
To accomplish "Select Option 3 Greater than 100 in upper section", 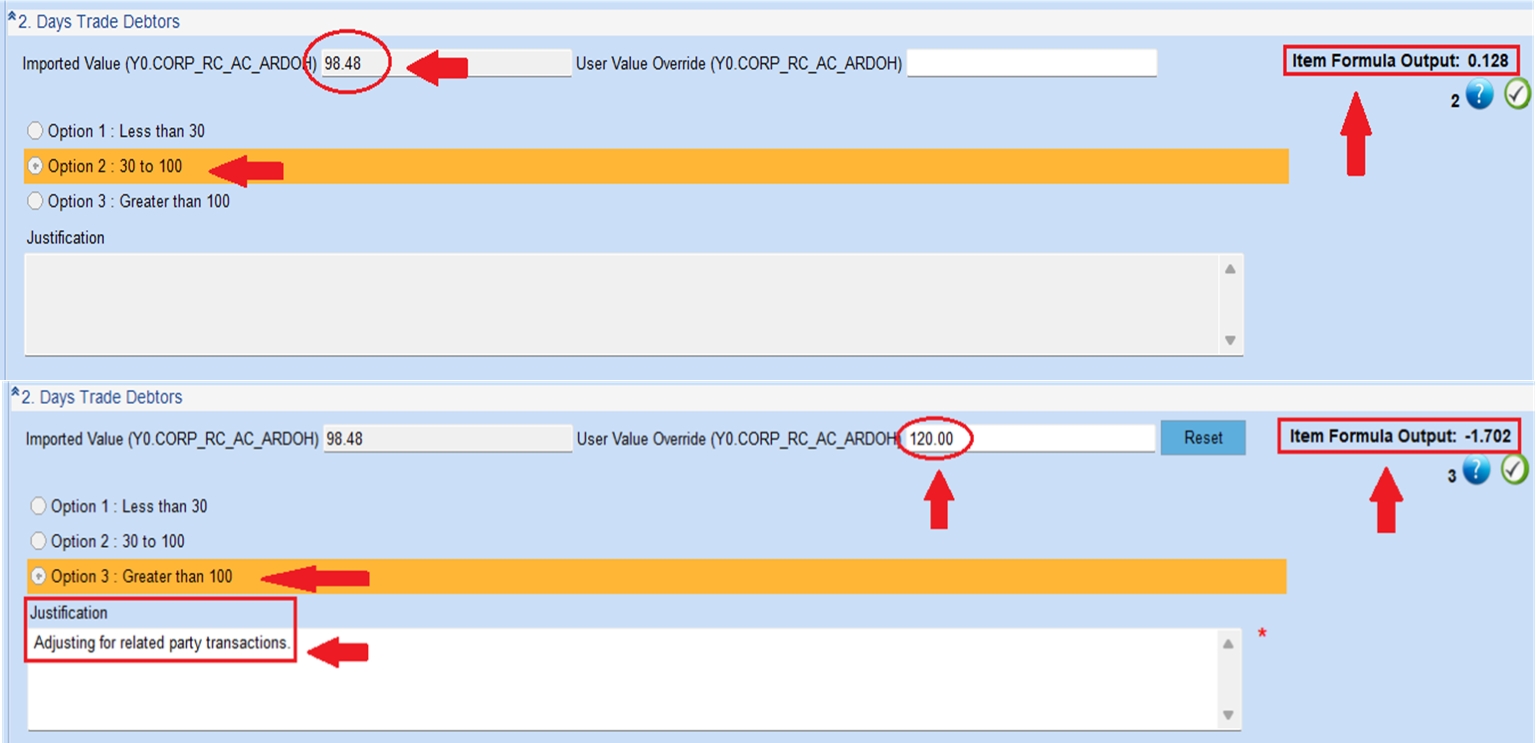I will pos(36,201).
